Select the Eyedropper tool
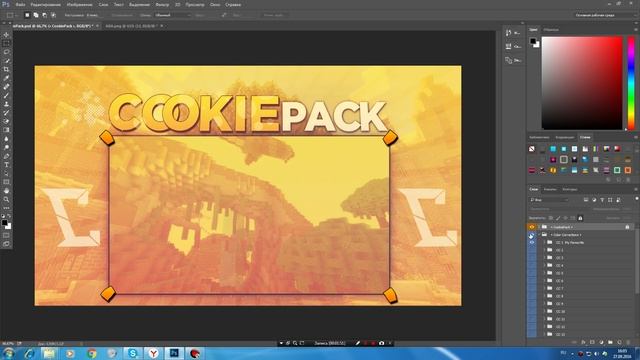Screen dimensions: 640x360 (6, 78)
